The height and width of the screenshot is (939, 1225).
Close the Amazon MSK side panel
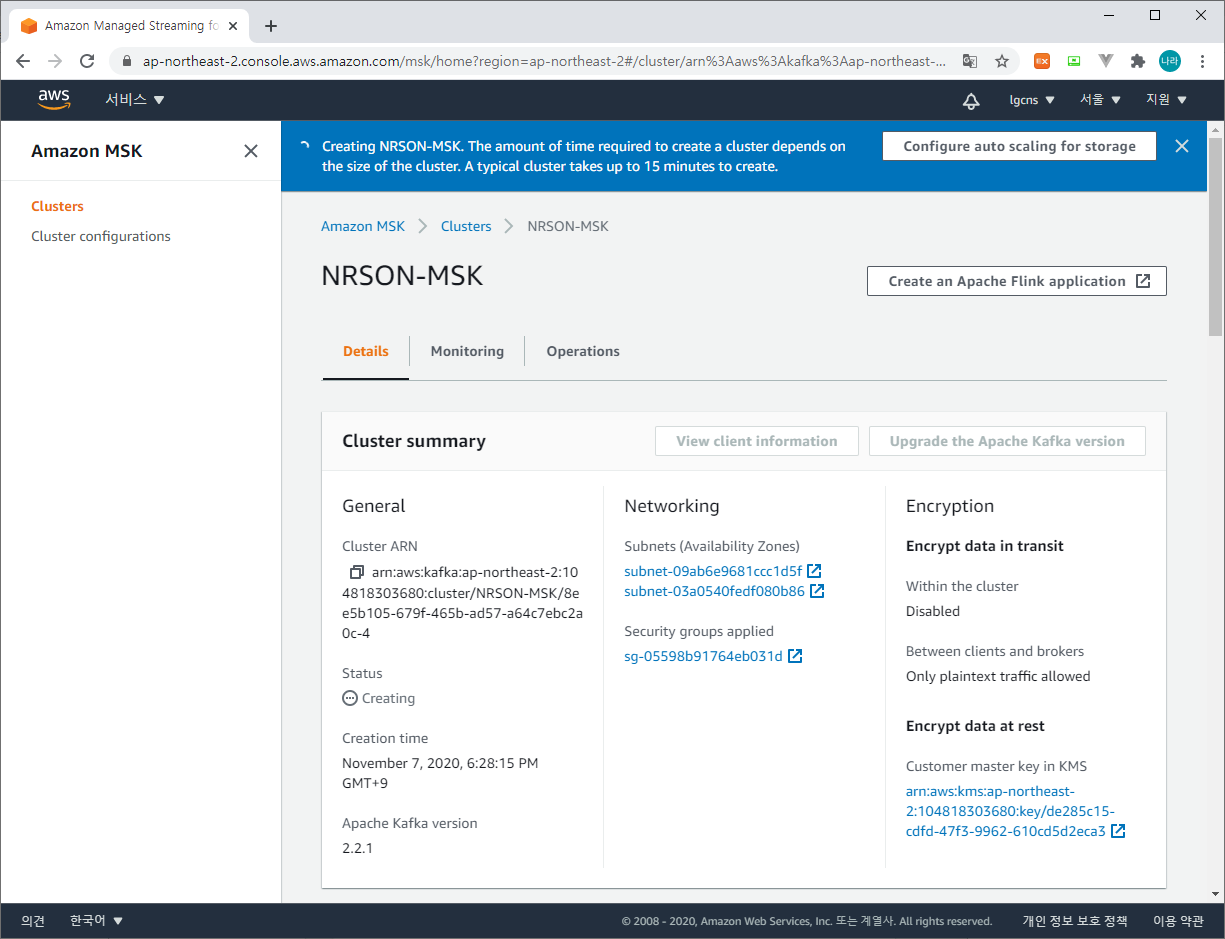[x=251, y=151]
